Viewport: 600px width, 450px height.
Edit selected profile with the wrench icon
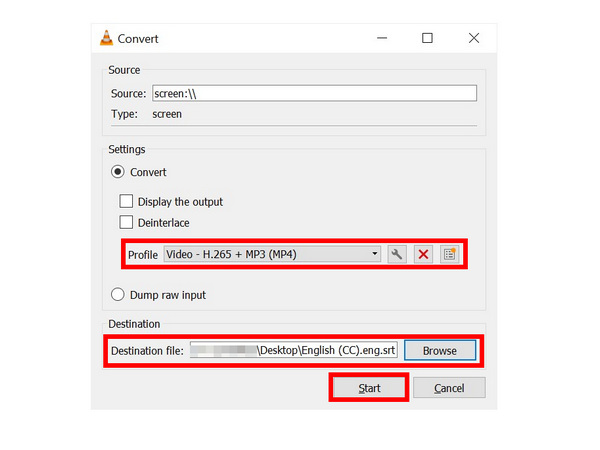click(x=397, y=254)
